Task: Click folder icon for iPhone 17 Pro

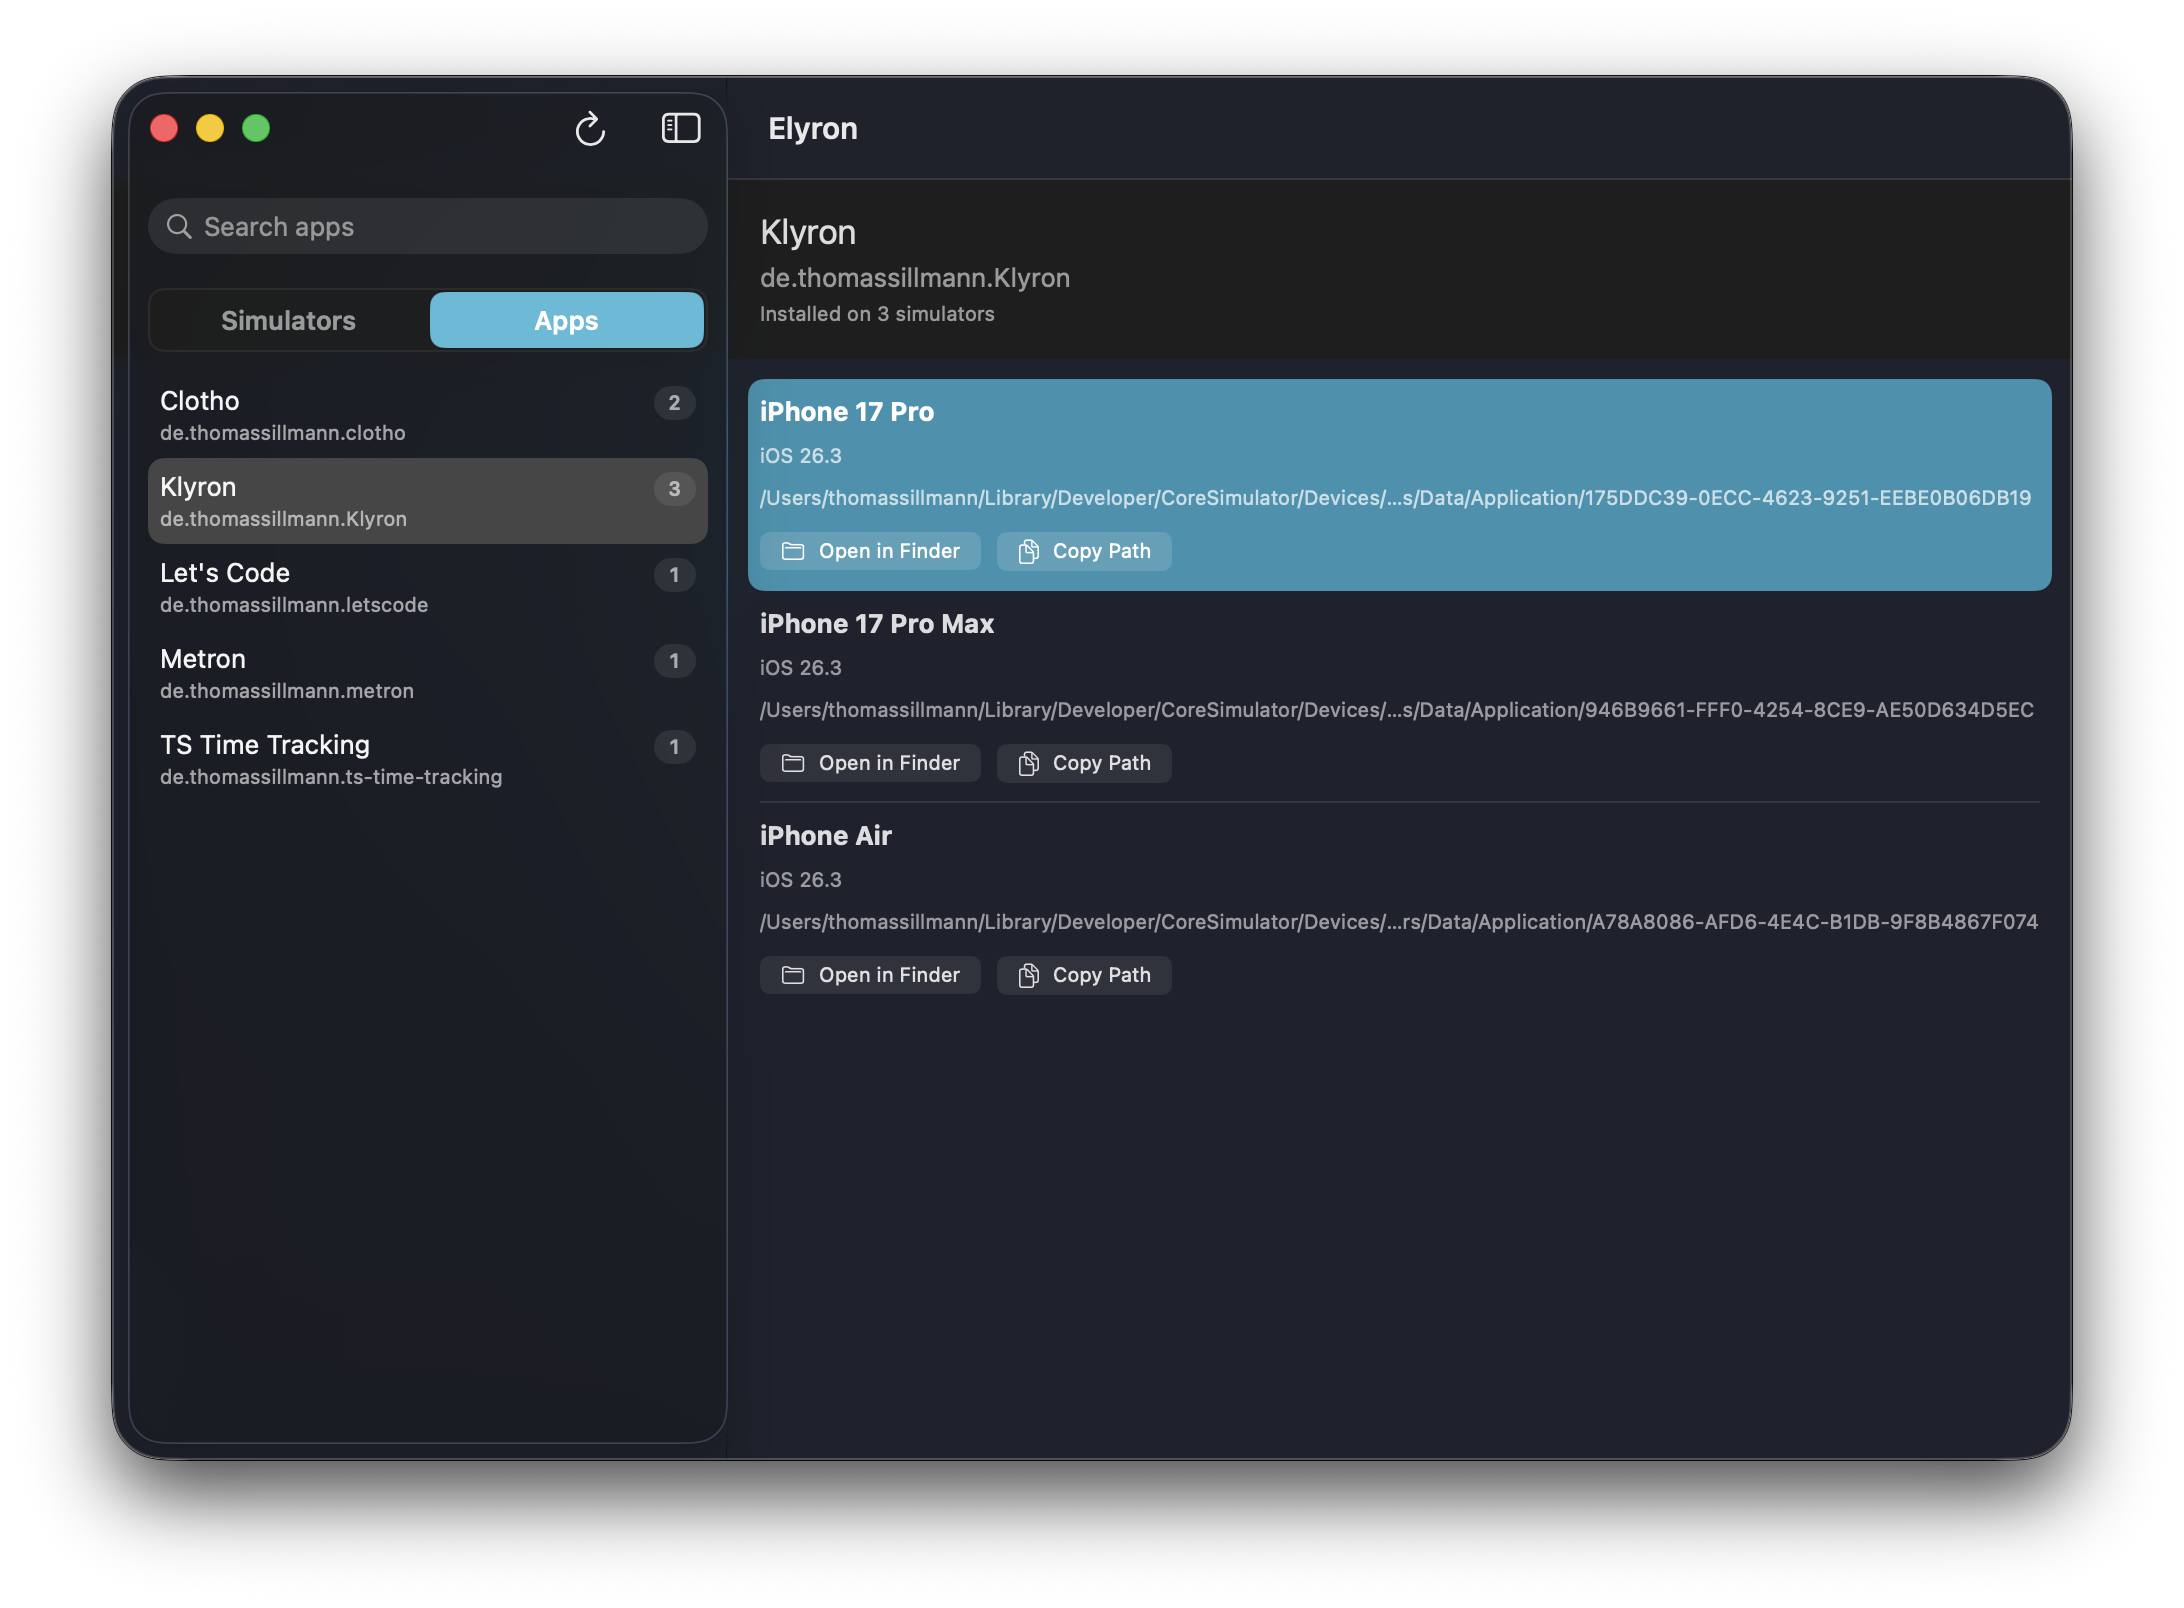Action: [793, 551]
